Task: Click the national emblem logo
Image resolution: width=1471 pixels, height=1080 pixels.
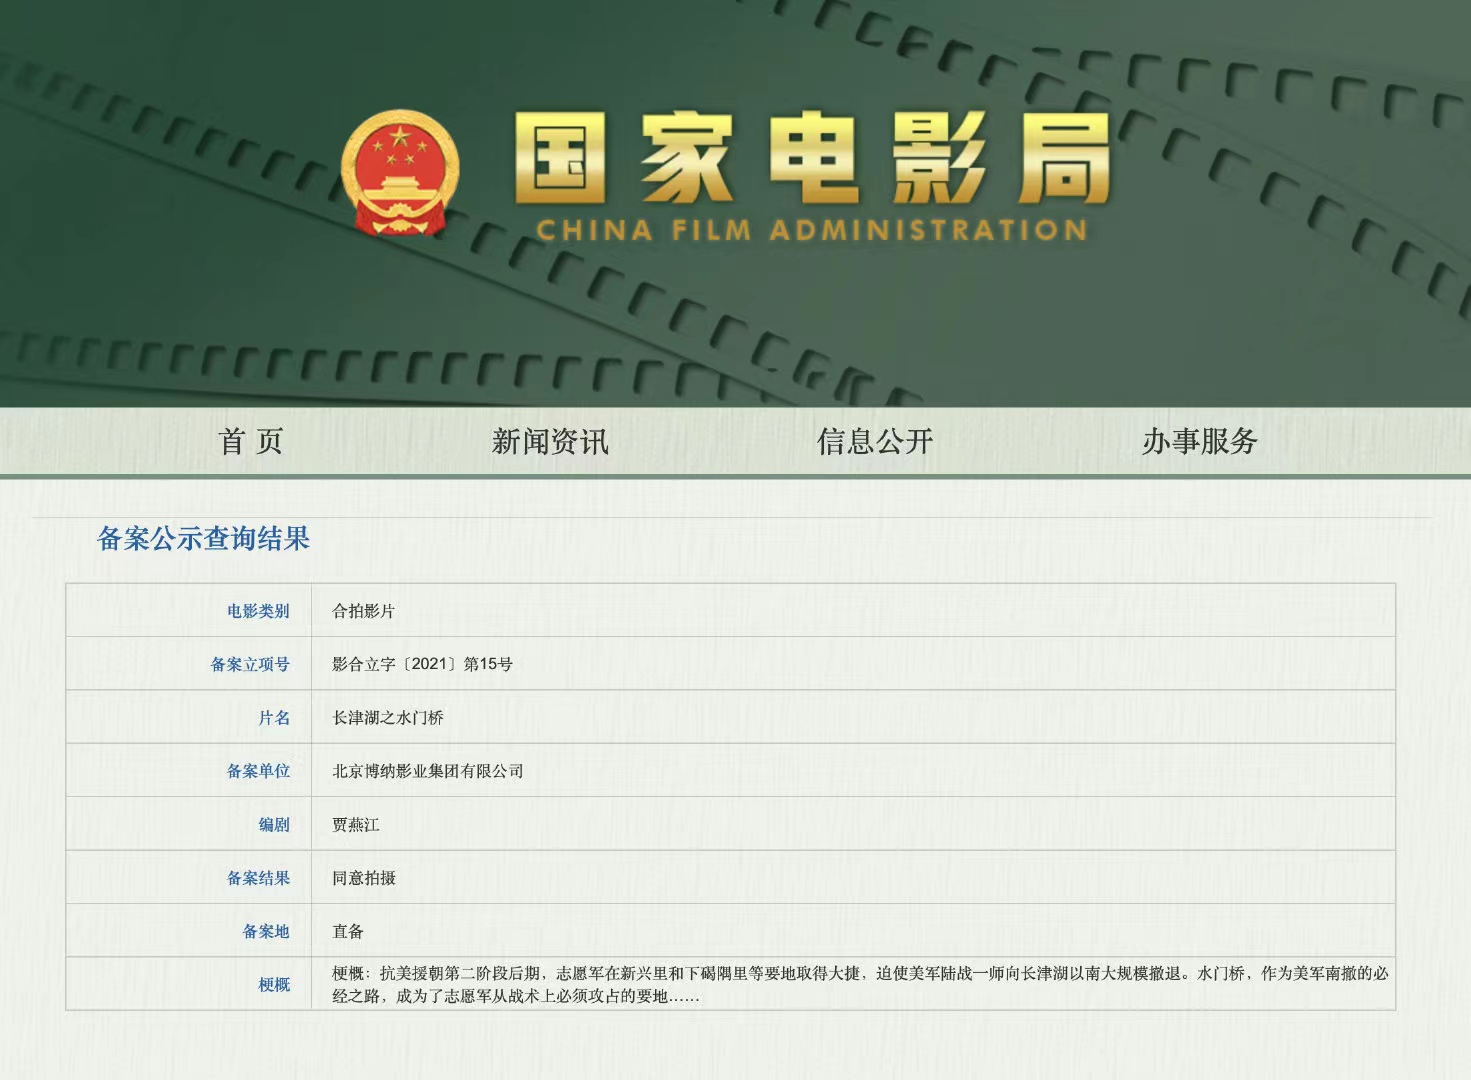Action: pyautogui.click(x=400, y=173)
